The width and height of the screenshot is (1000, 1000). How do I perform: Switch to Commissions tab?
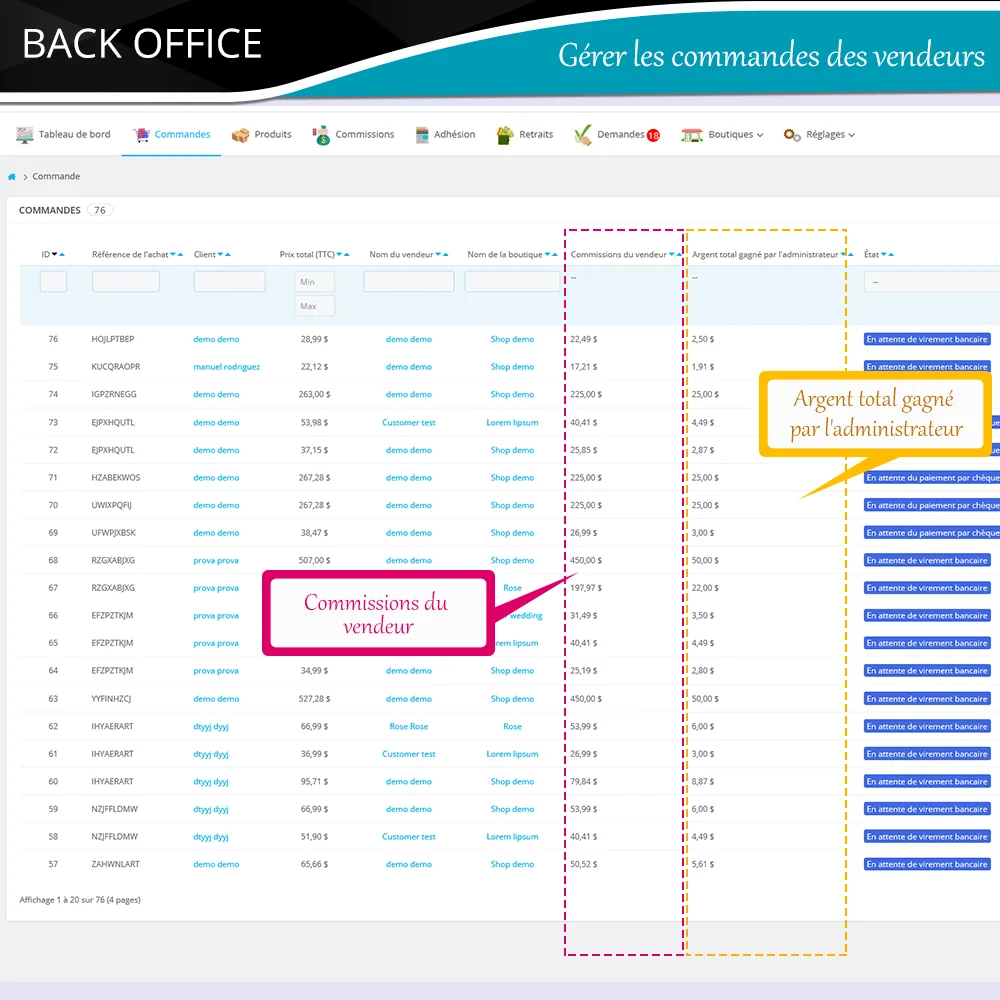(x=353, y=135)
